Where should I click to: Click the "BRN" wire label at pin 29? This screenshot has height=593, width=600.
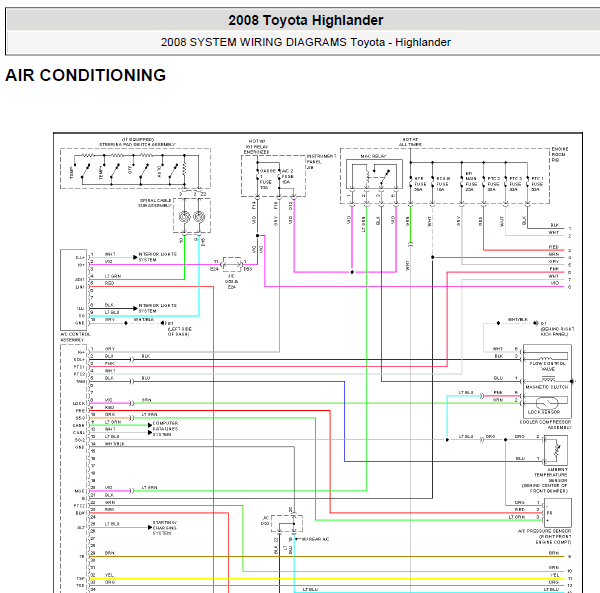coord(109,553)
